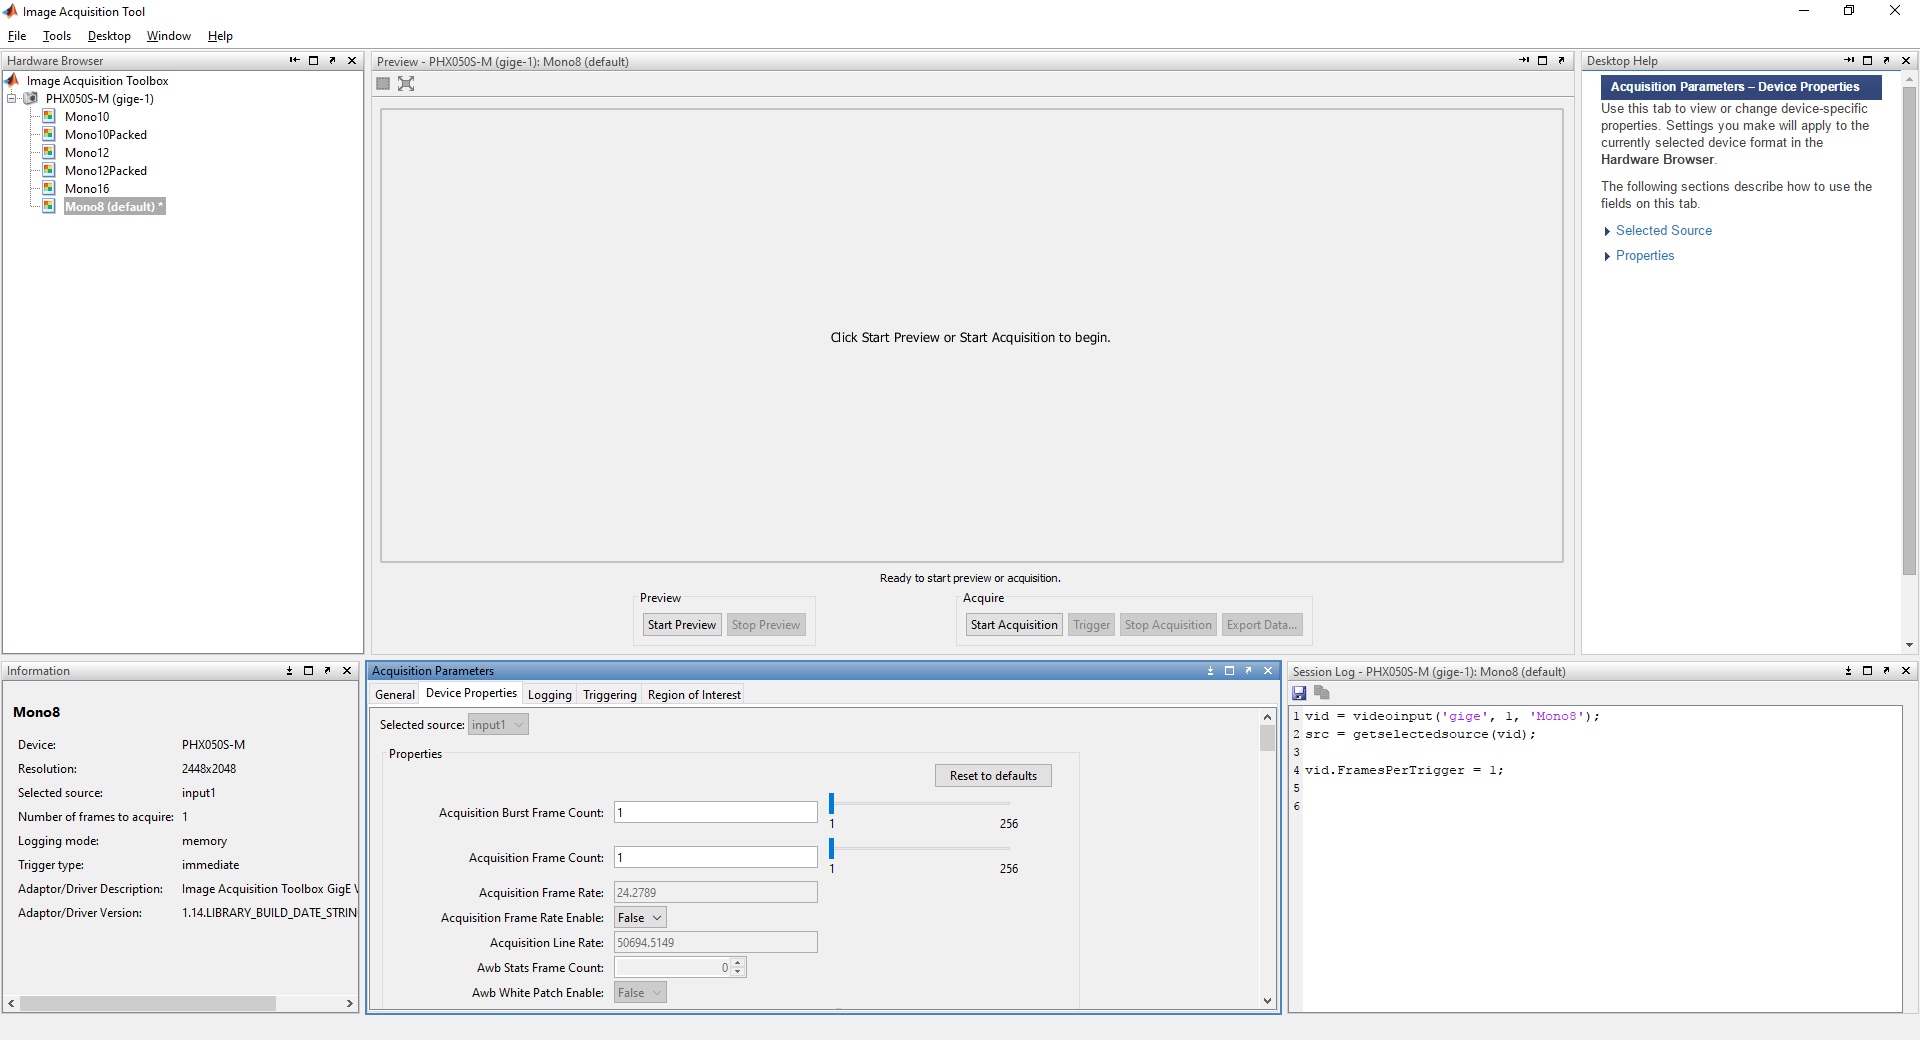
Task: Maximize the Acquisition Parameters panel
Action: pos(1229,671)
